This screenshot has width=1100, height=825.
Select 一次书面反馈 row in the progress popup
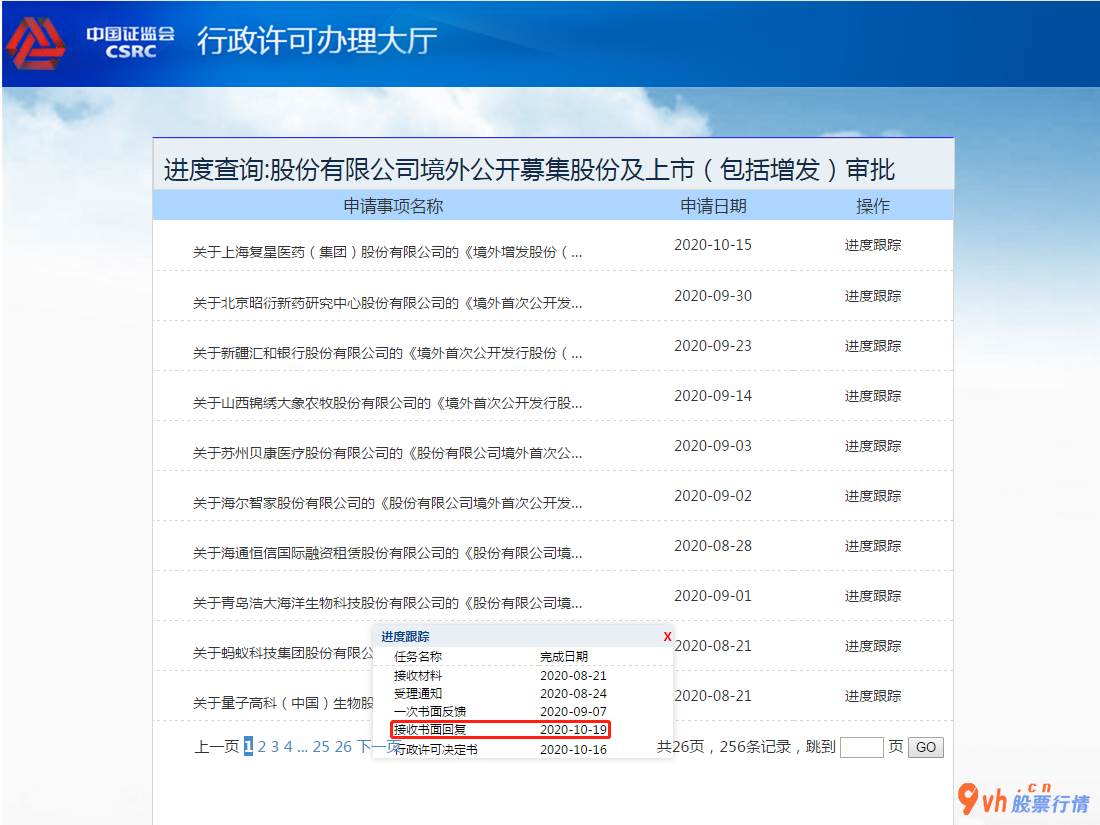(500, 711)
